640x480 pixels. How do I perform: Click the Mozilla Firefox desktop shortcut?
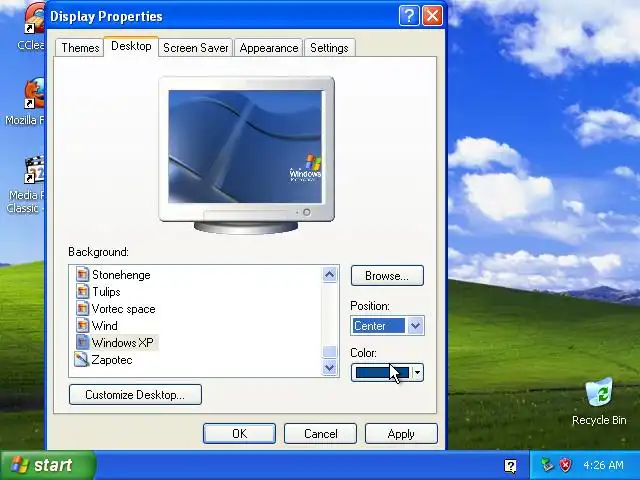tap(34, 93)
